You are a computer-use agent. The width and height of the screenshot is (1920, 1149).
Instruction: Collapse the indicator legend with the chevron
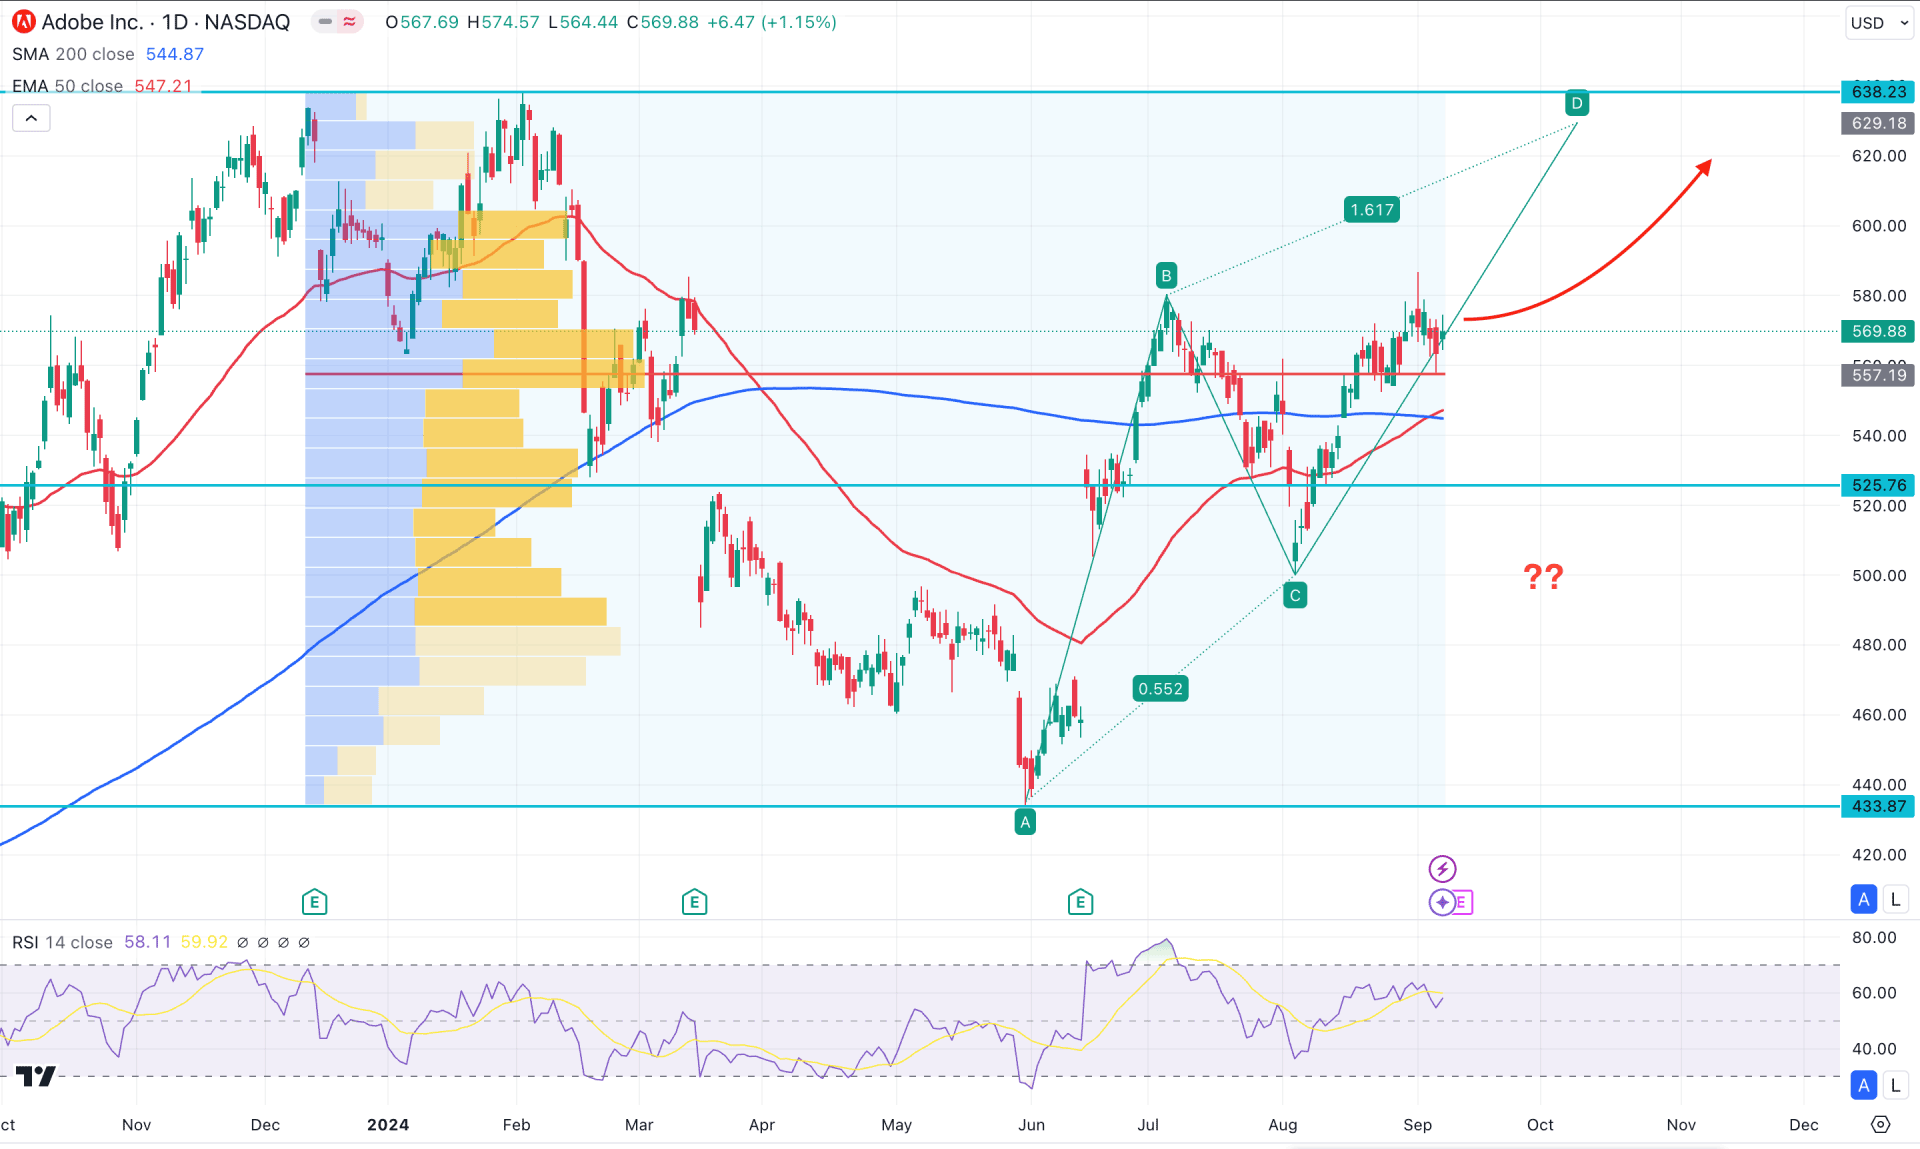(31, 119)
